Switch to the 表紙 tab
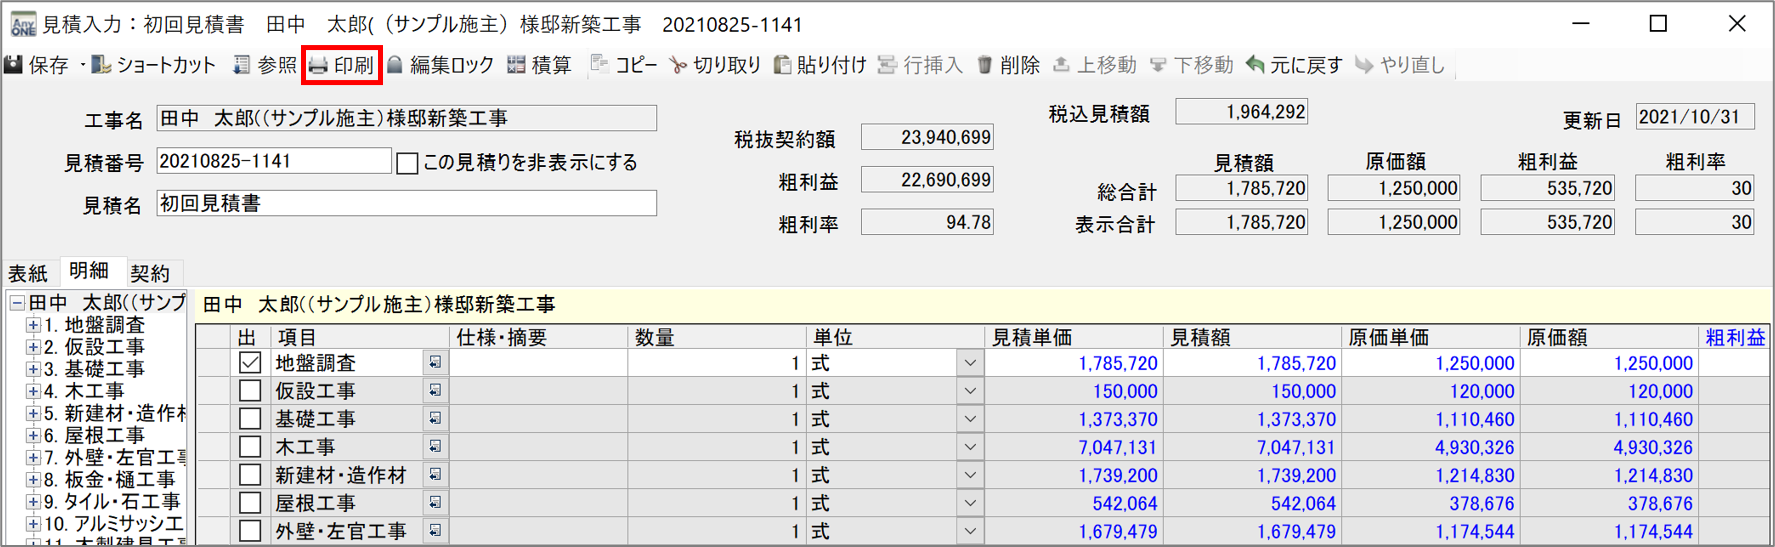Image resolution: width=1775 pixels, height=547 pixels. point(28,273)
